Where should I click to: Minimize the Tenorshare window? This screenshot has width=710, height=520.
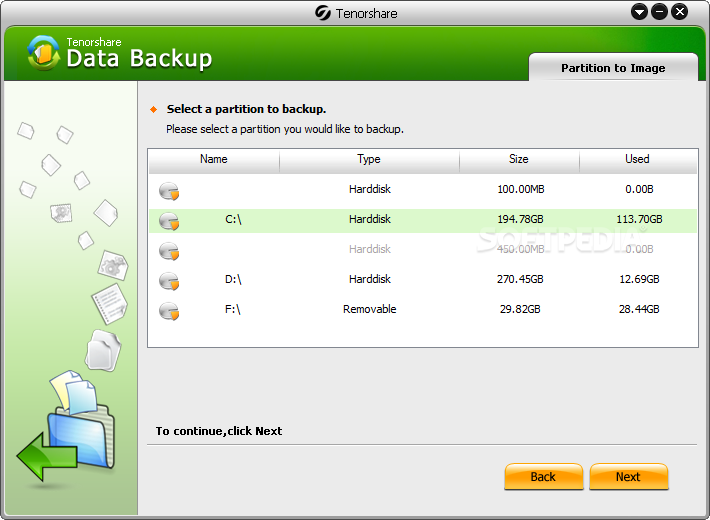pos(659,12)
